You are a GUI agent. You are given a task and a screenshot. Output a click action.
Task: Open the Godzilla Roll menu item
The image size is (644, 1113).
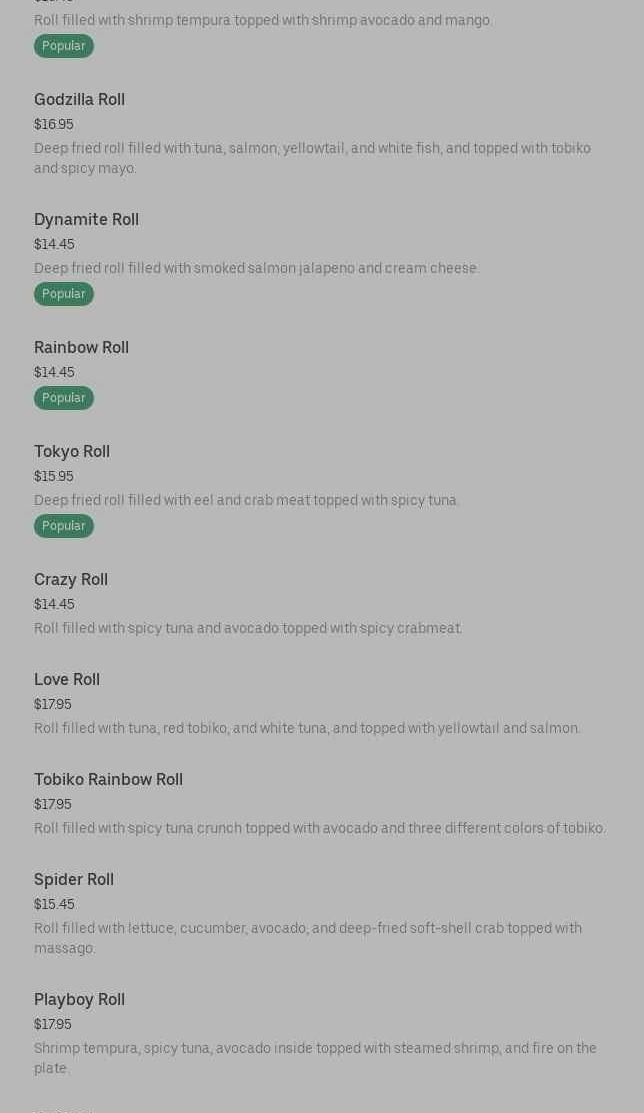79,99
